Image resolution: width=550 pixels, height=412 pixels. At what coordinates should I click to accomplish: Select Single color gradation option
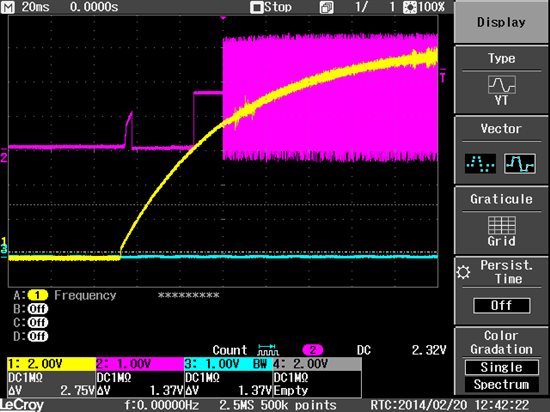pos(502,367)
